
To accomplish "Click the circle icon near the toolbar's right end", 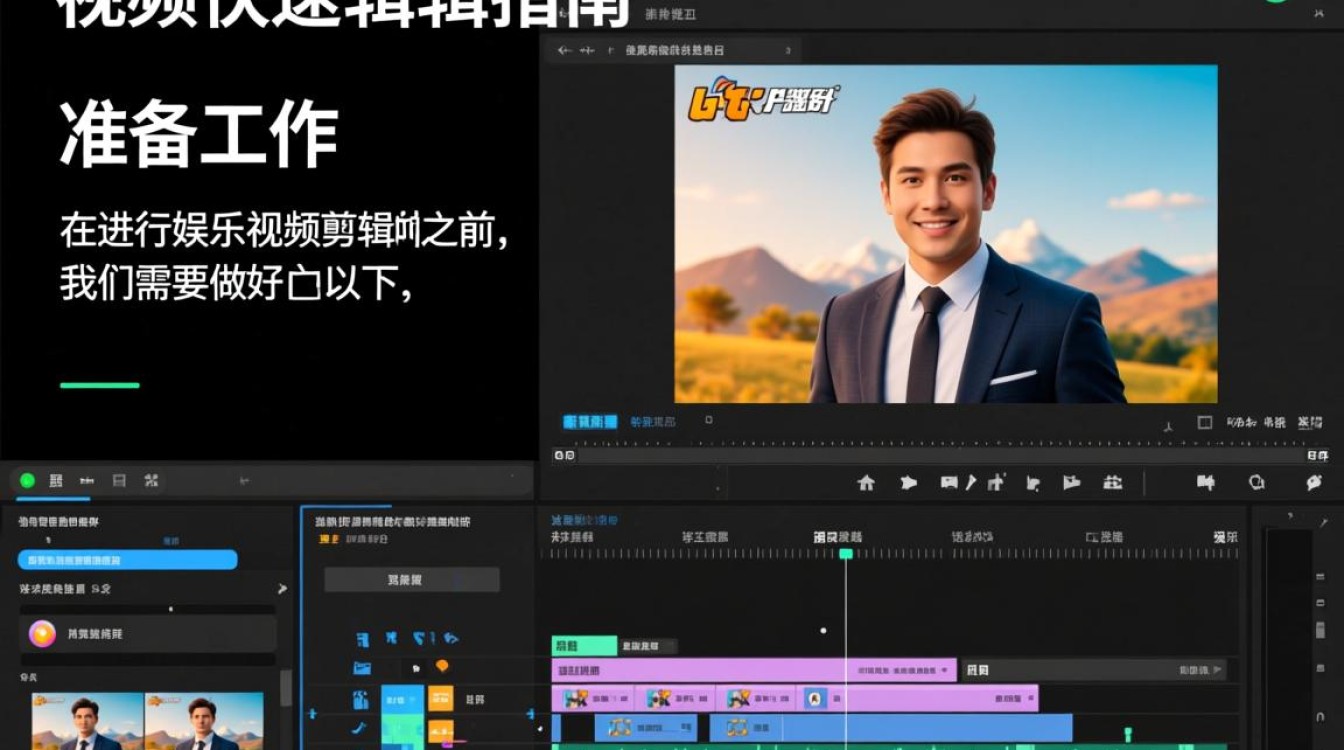I will click(x=1257, y=483).
